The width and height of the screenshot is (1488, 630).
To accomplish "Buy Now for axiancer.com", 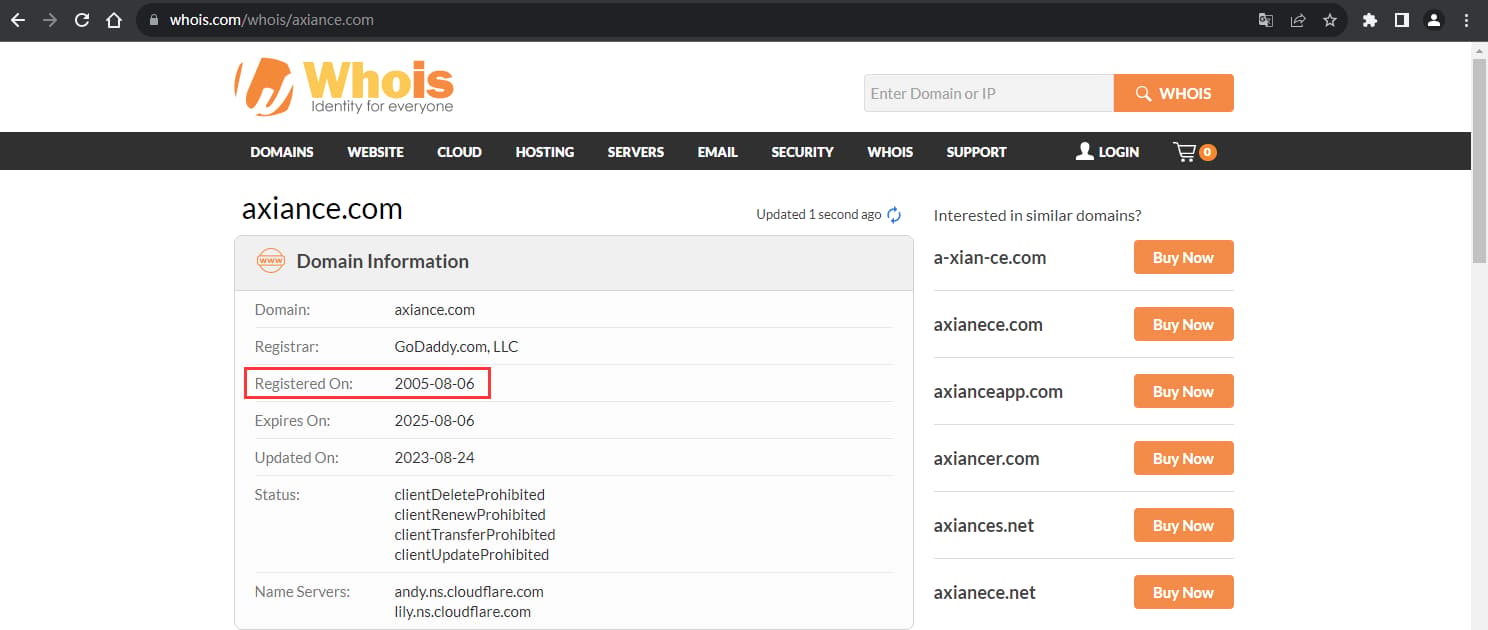I will [1184, 458].
